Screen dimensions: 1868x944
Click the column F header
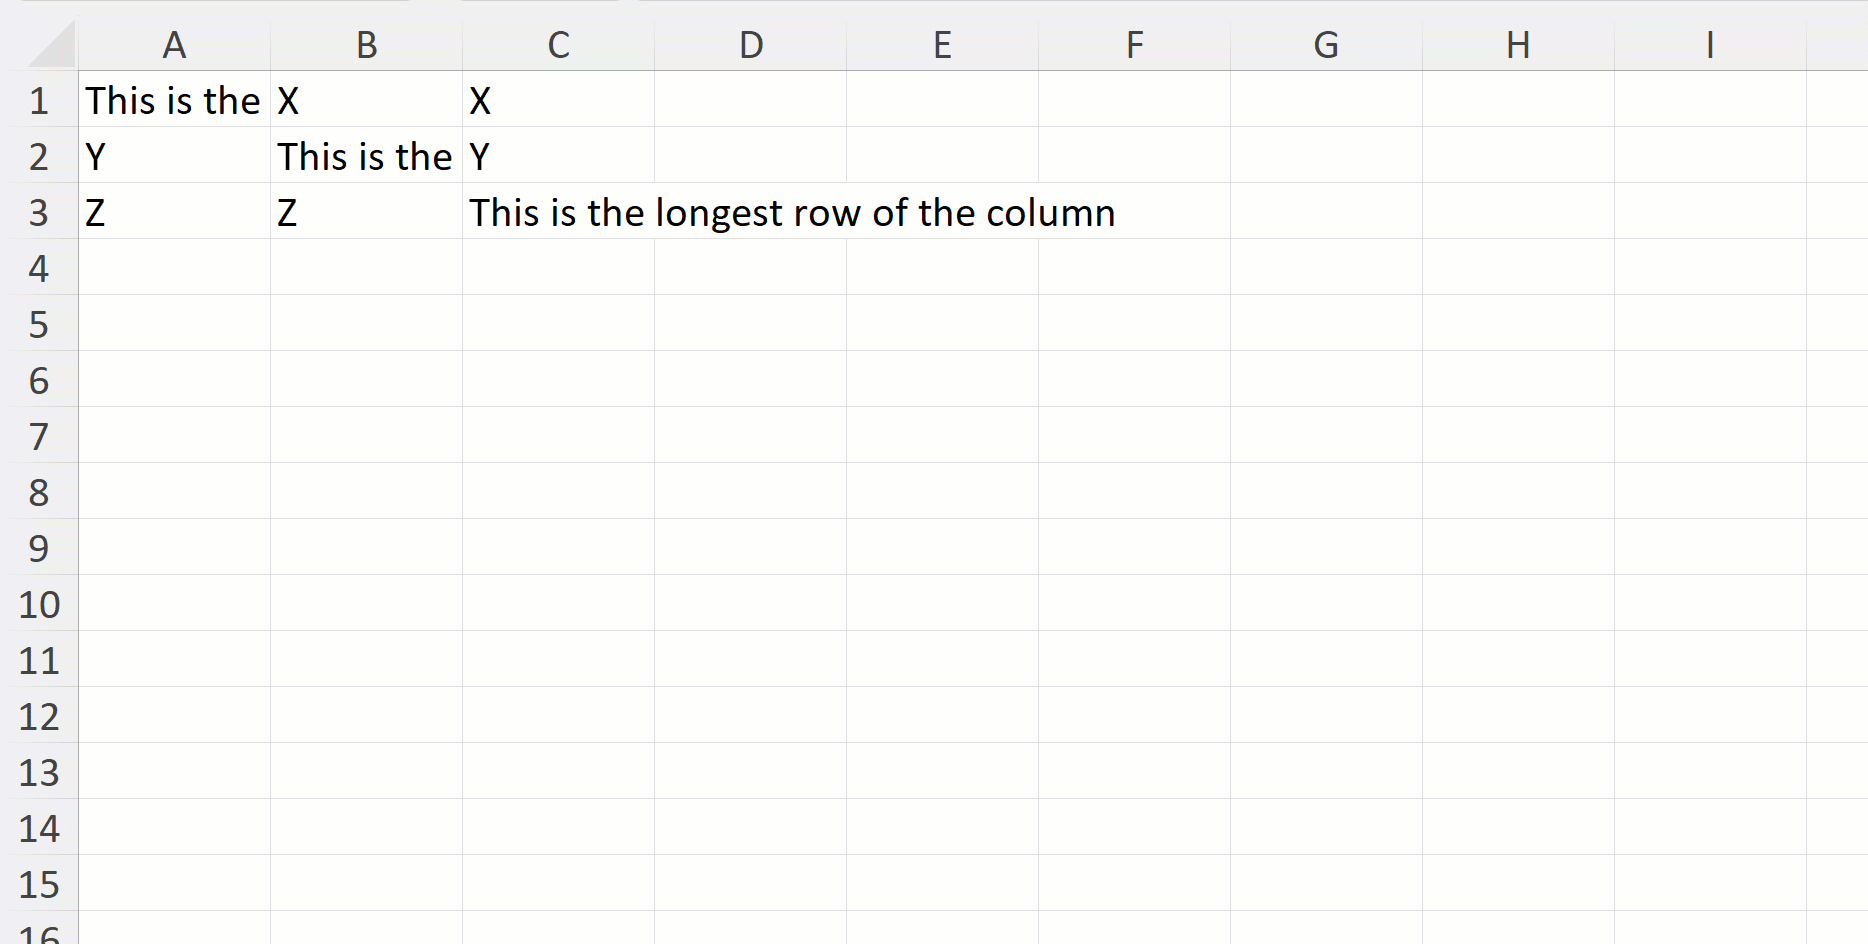coord(1134,45)
